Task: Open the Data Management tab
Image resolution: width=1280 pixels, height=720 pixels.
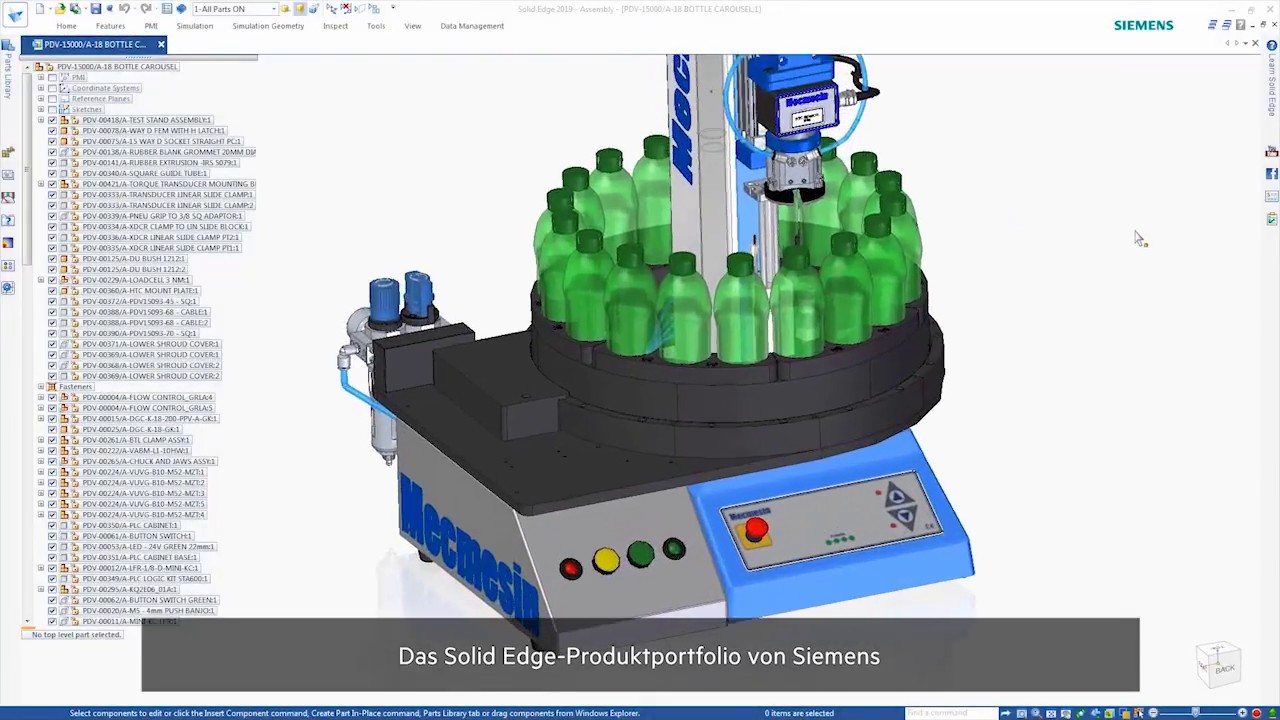Action: point(472,26)
